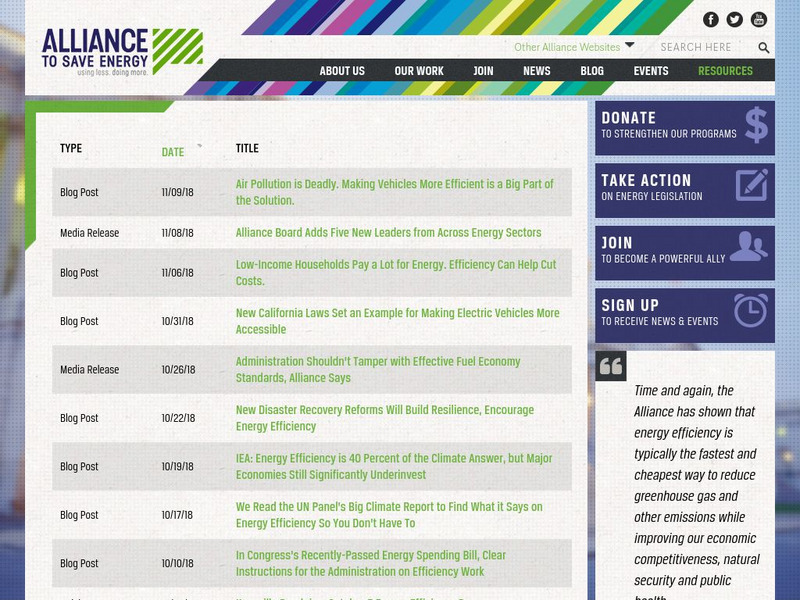Open the Alliance YouTube icon
The image size is (800, 600).
tap(759, 19)
